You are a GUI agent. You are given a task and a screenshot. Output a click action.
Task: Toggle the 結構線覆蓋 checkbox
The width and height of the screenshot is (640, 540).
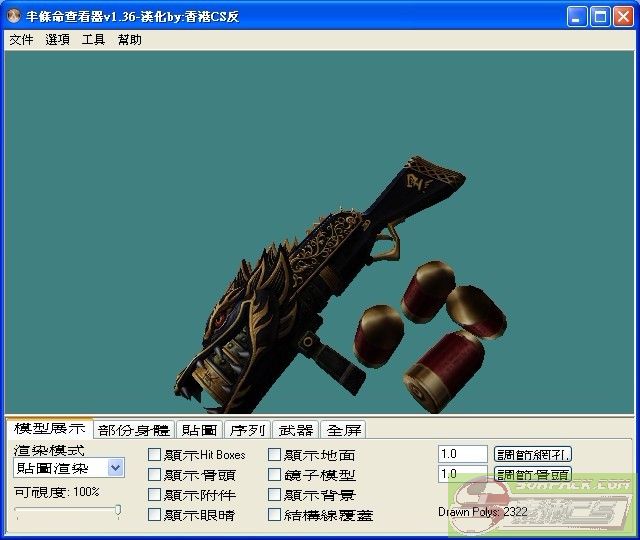275,515
